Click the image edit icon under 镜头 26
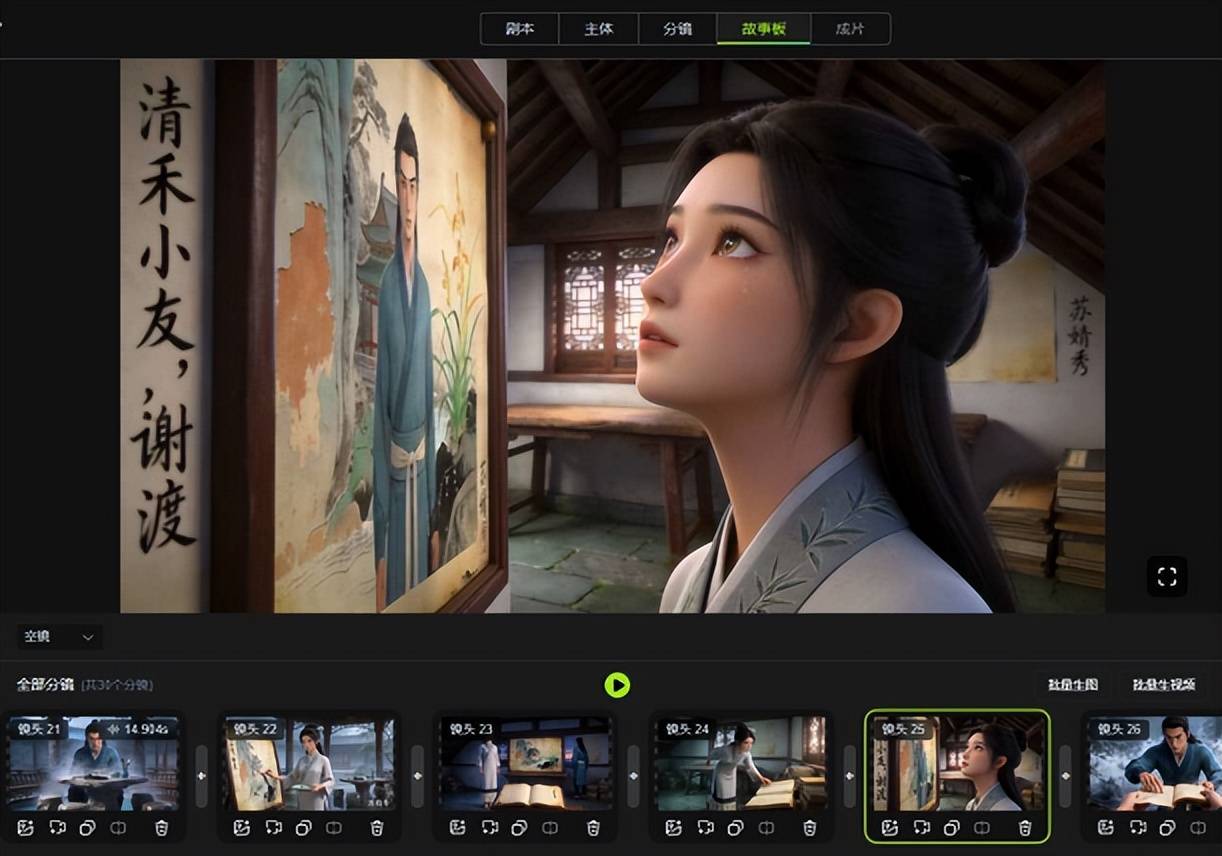The width and height of the screenshot is (1222, 856). pos(1105,828)
